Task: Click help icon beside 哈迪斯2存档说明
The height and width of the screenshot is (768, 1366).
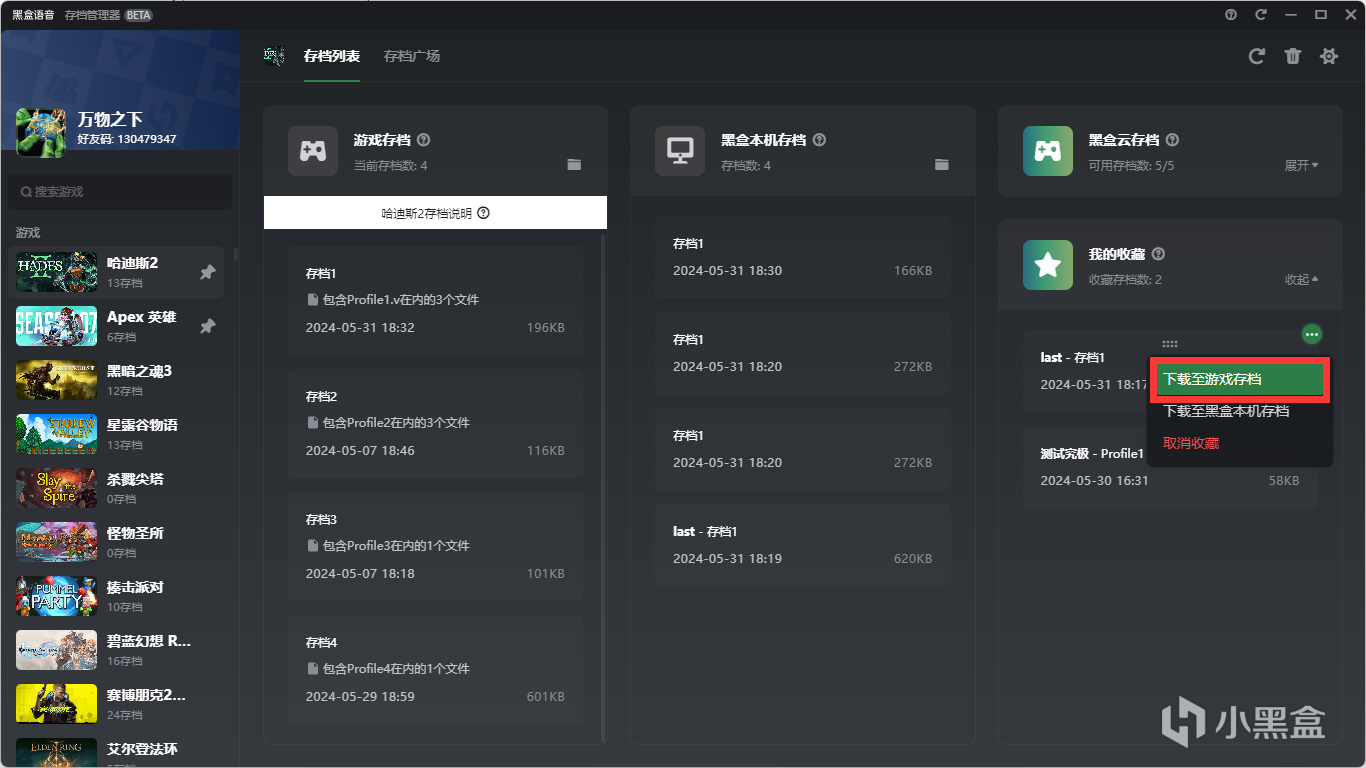Action: 483,213
